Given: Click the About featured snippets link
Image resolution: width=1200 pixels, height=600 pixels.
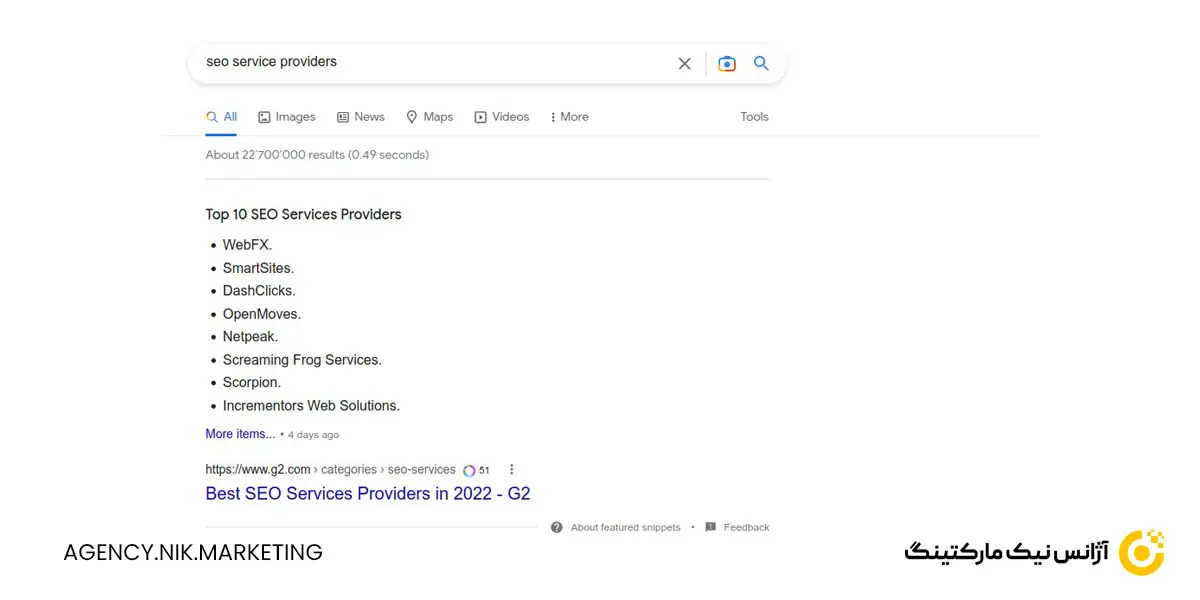Looking at the screenshot, I should 625,527.
